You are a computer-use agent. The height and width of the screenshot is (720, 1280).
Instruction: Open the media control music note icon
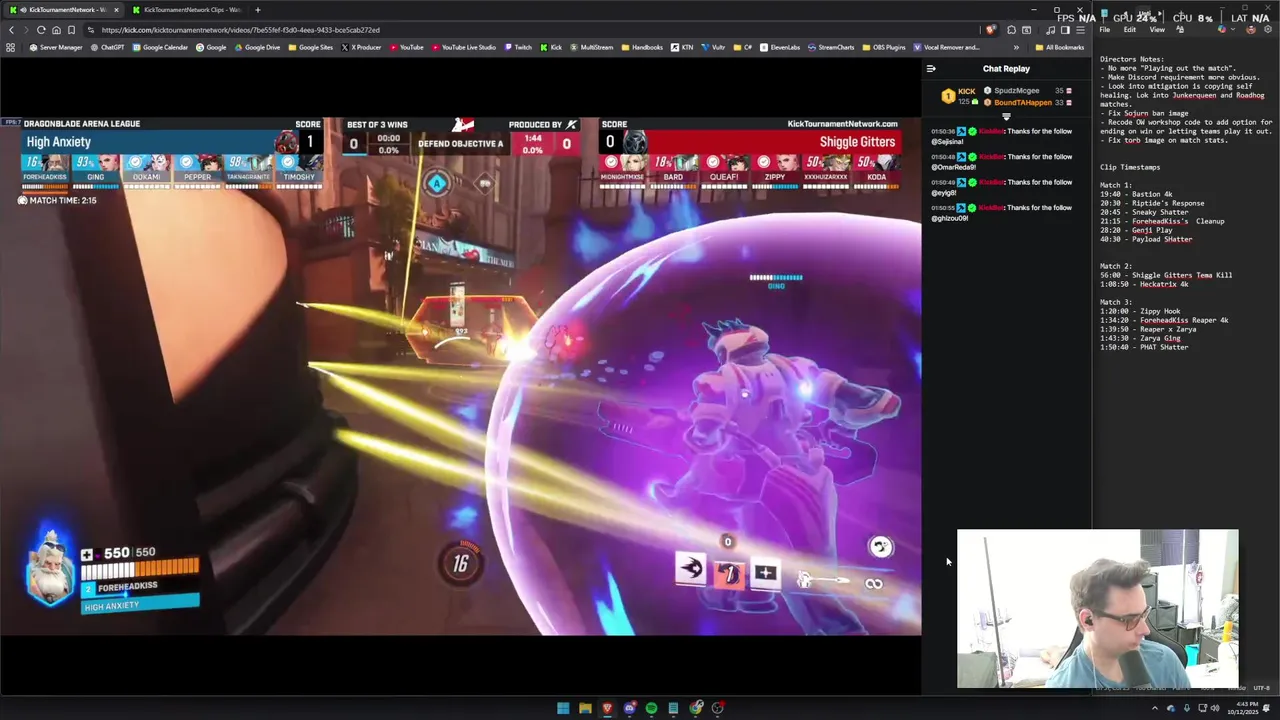[x=1050, y=30]
